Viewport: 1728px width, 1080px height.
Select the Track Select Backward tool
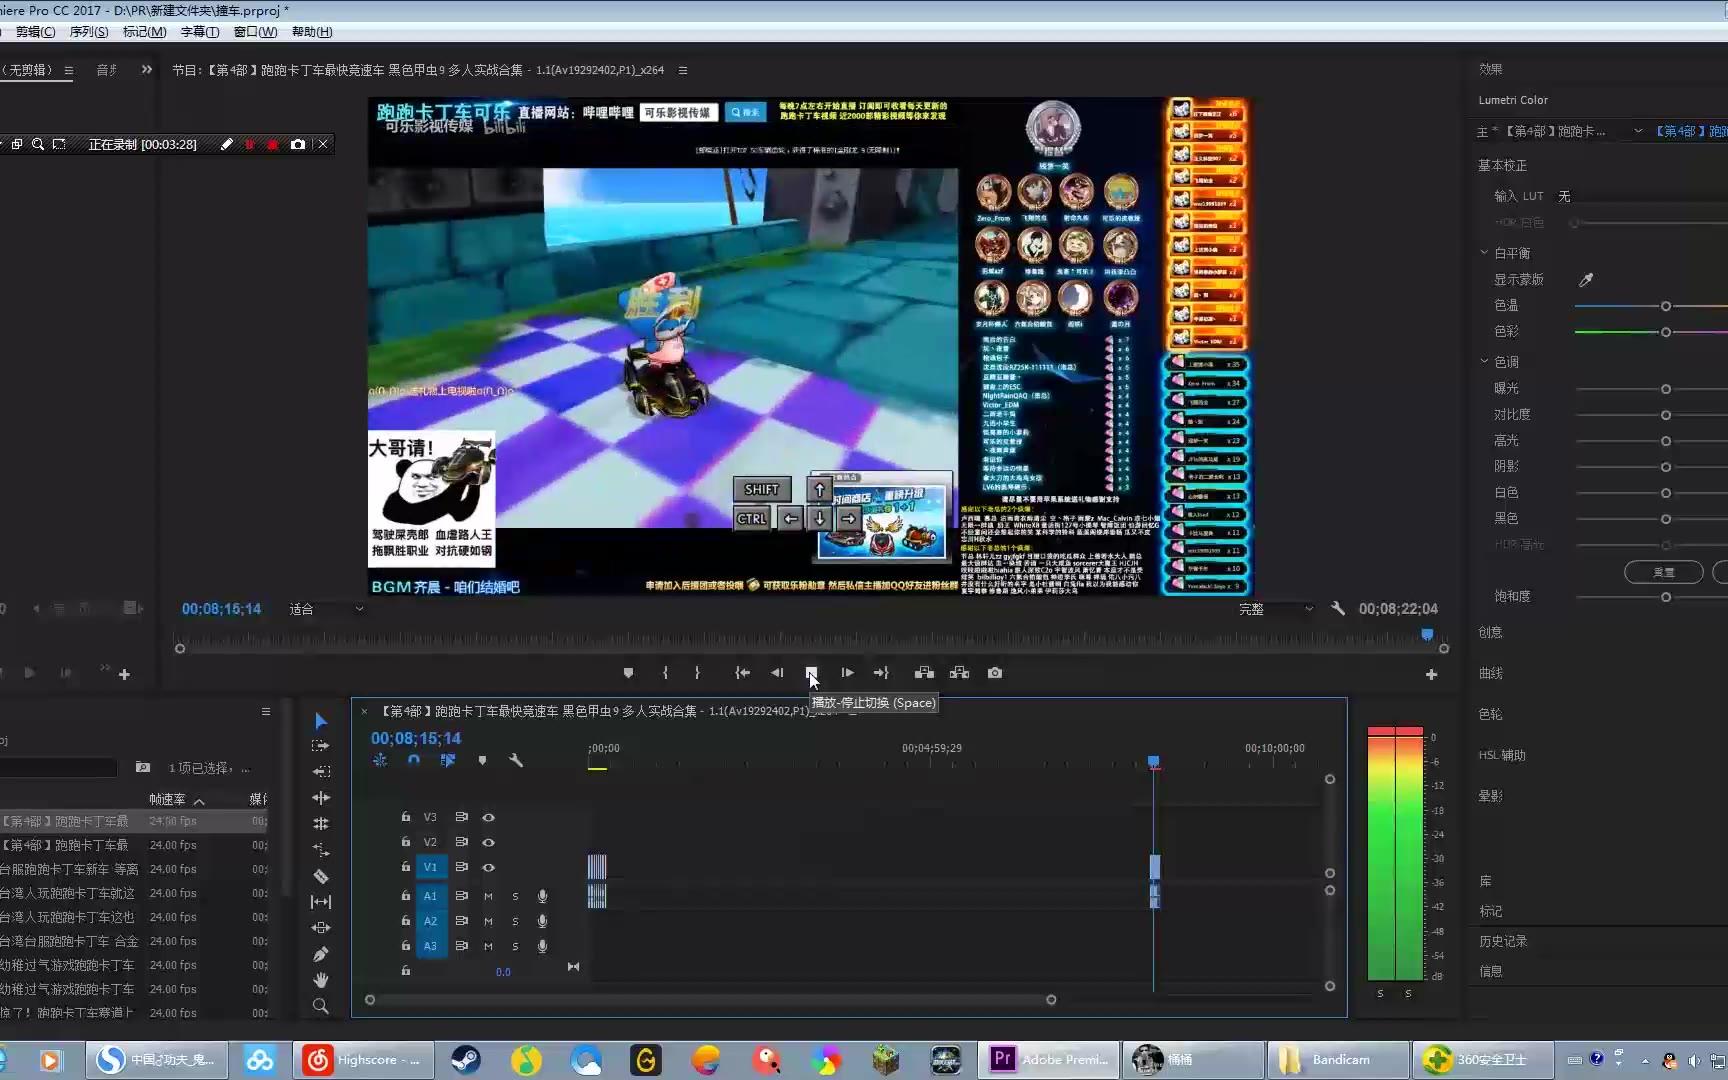[x=320, y=772]
